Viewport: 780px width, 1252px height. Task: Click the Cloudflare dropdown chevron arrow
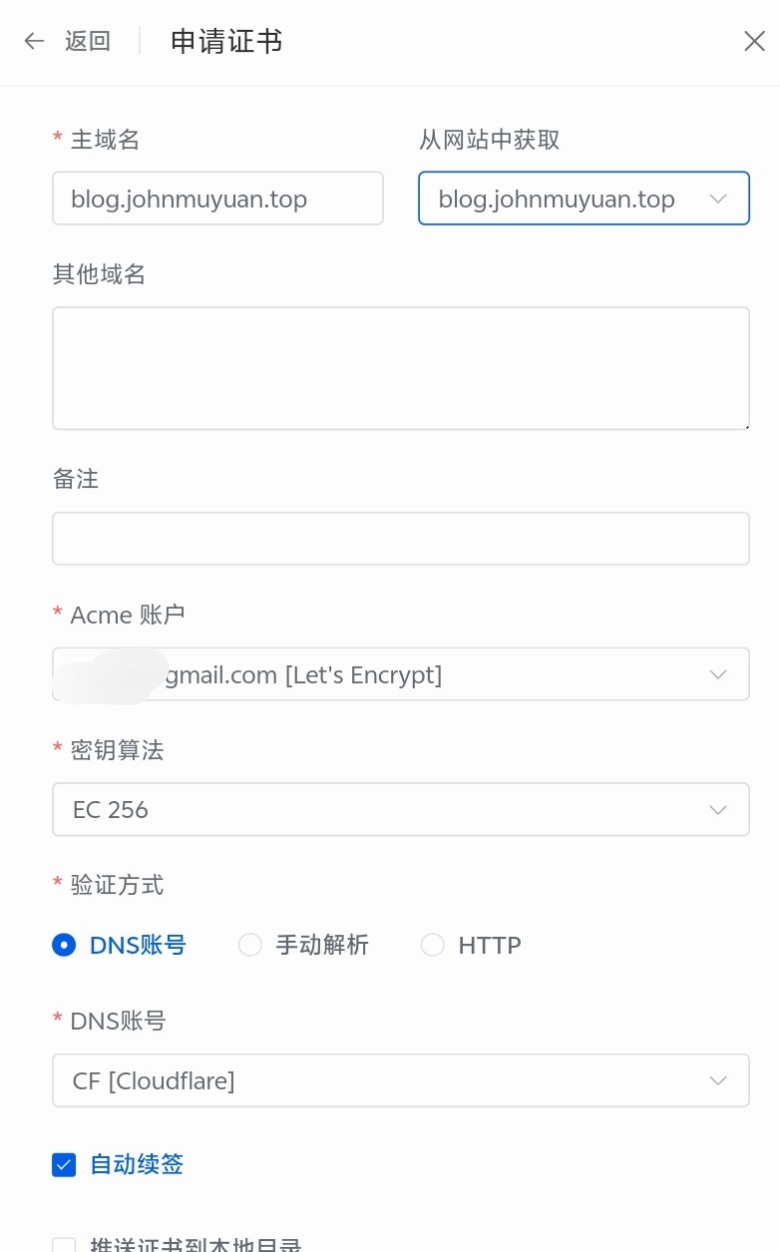pos(718,1080)
